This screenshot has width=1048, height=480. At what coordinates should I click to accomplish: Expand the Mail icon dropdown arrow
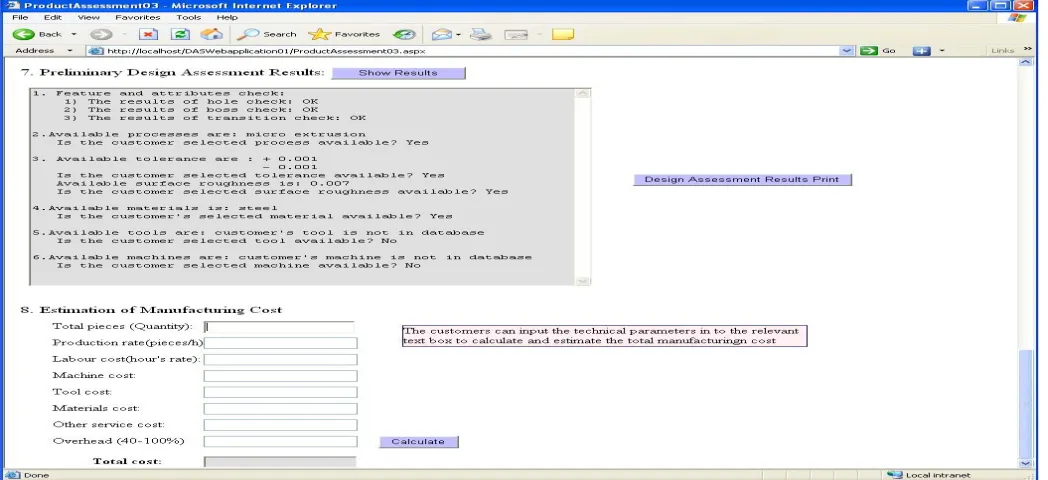click(458, 35)
